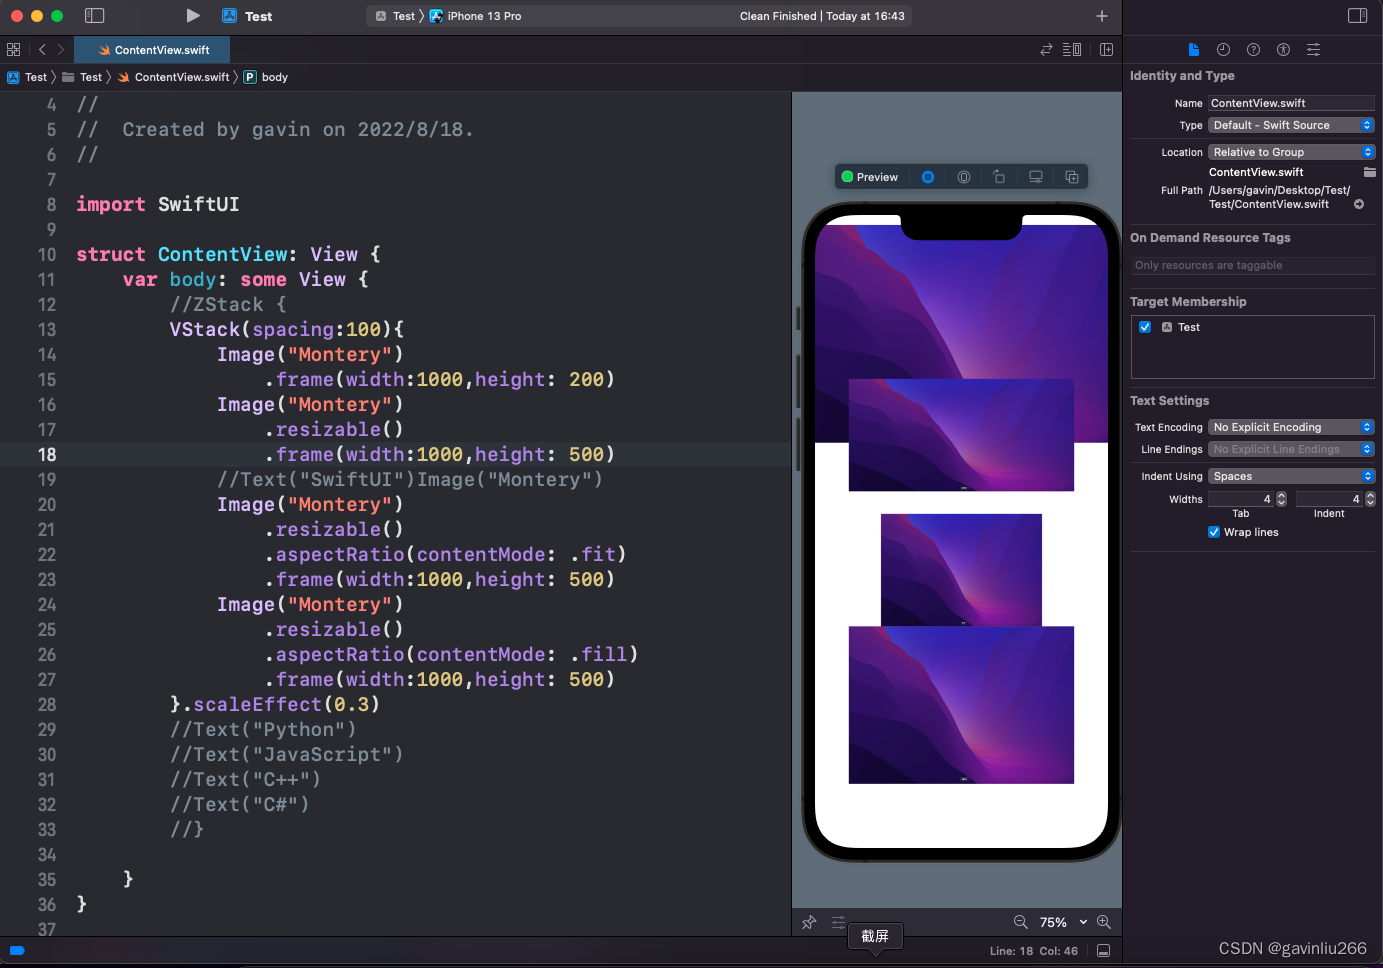Rotate preview device orientation

[1000, 177]
